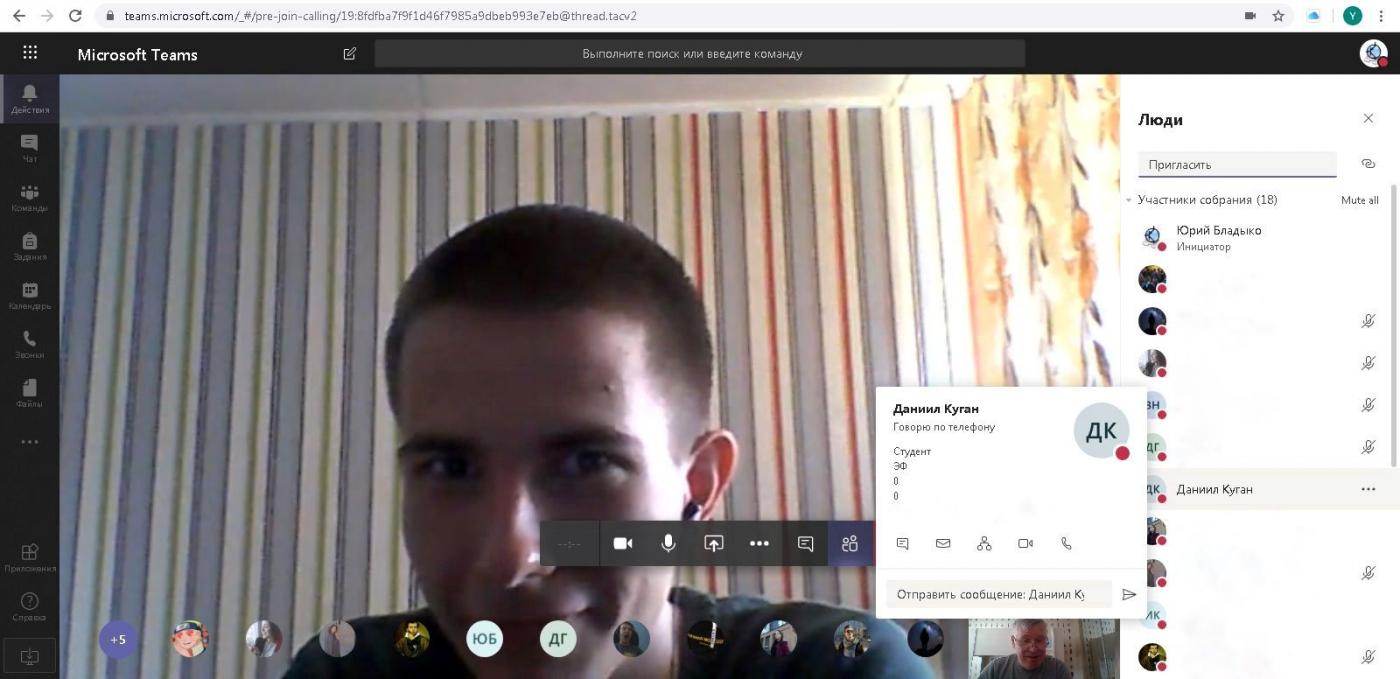Viewport: 1400px width, 679px height.
Task: Hide the participants panel via toolbar icon
Action: 850,543
